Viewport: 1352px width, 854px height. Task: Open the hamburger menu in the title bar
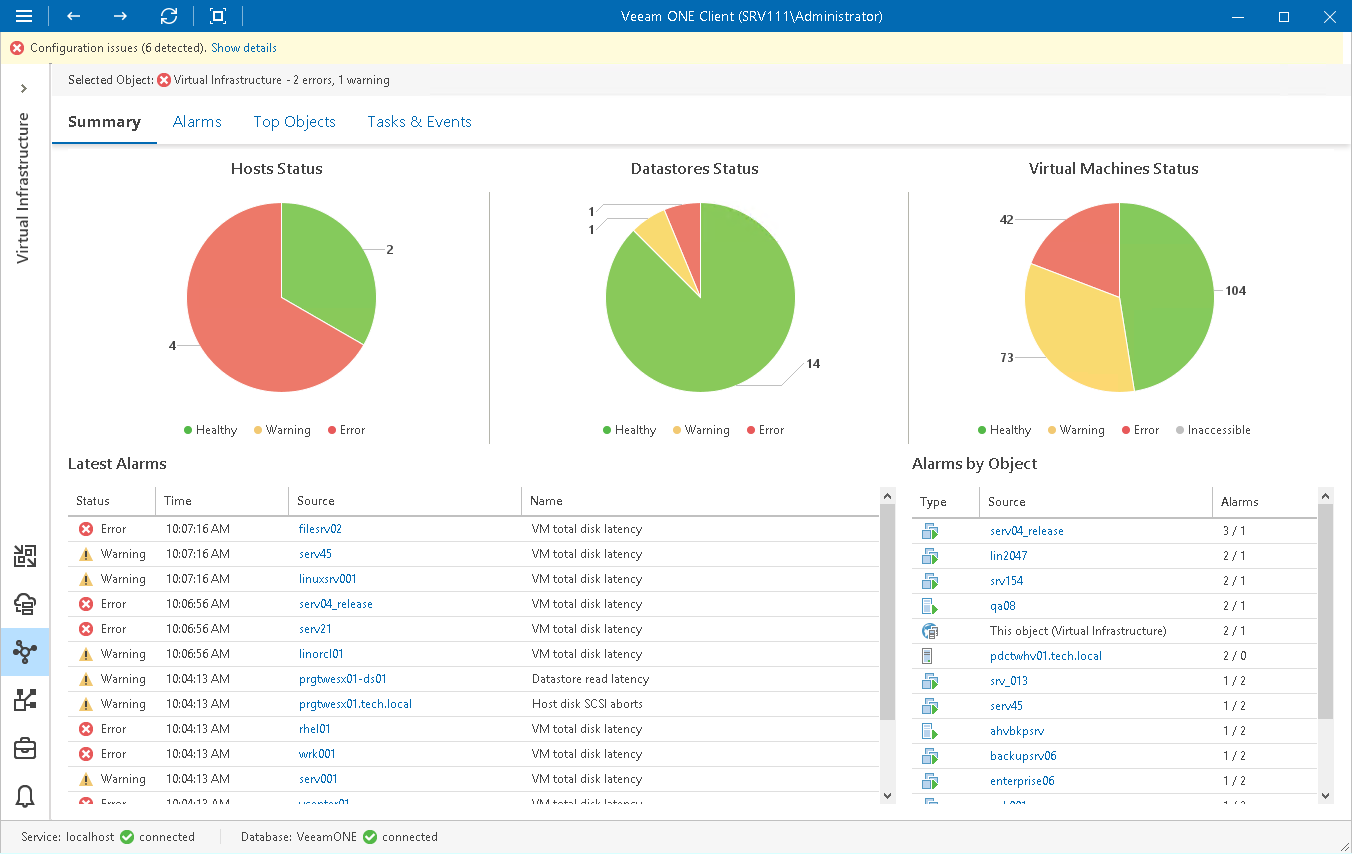[25, 16]
